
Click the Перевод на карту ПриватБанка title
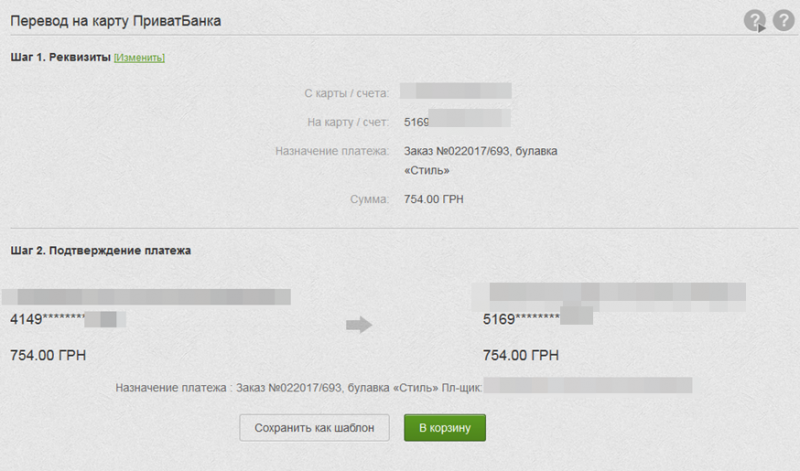(116, 21)
